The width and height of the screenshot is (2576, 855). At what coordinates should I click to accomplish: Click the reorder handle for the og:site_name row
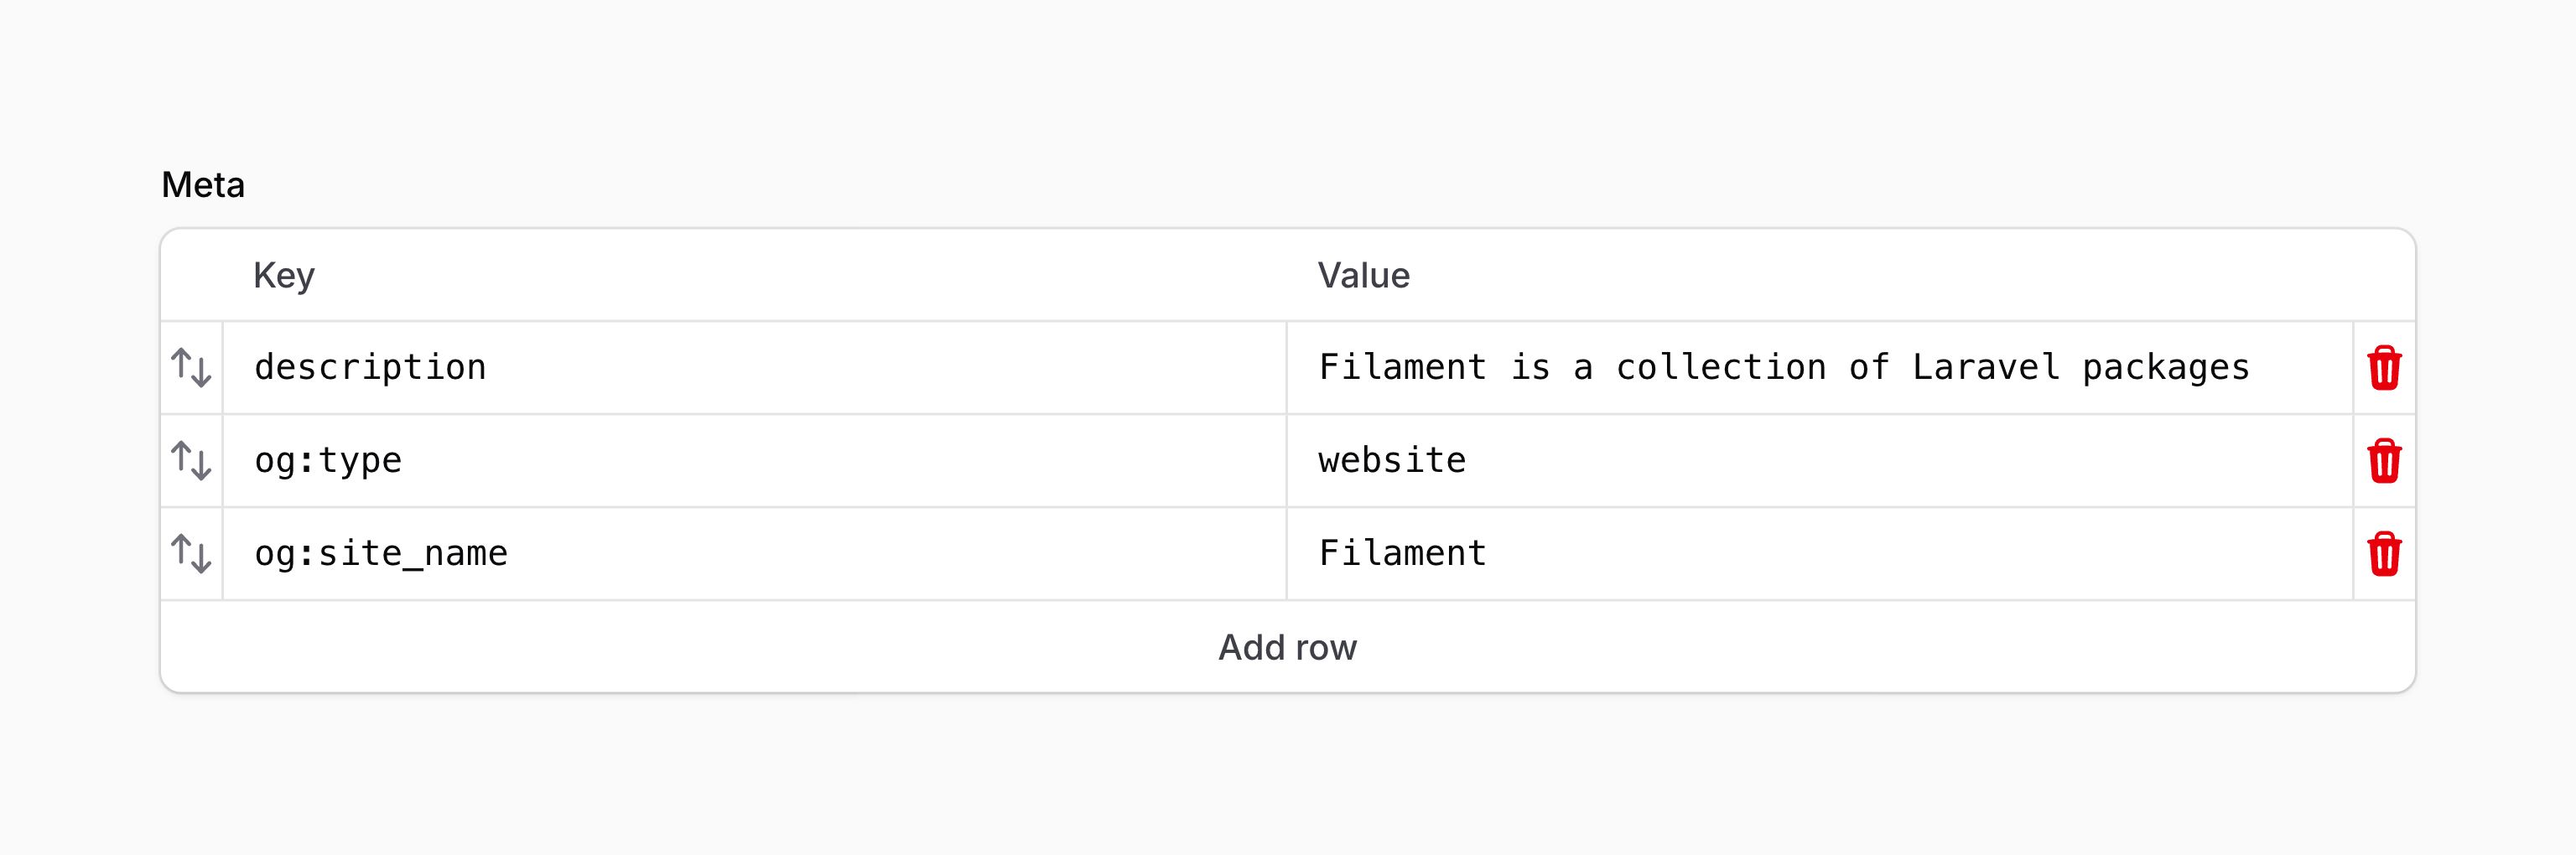(191, 553)
